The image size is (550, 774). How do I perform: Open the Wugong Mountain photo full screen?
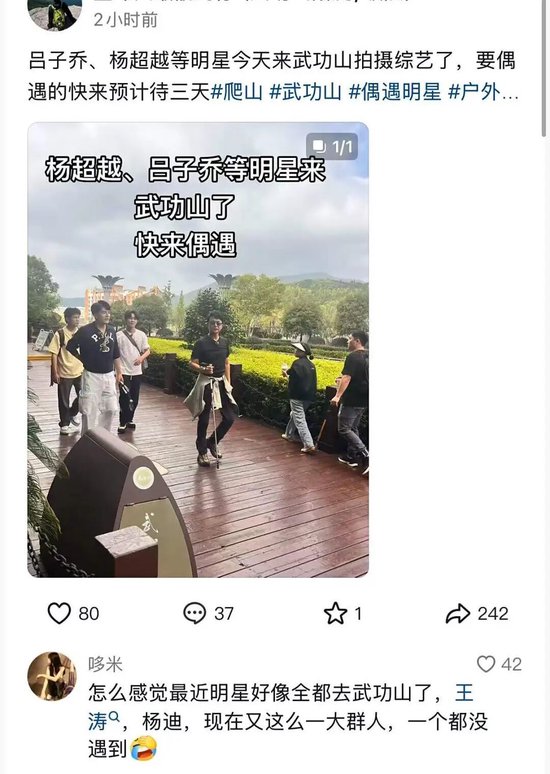pos(198,349)
